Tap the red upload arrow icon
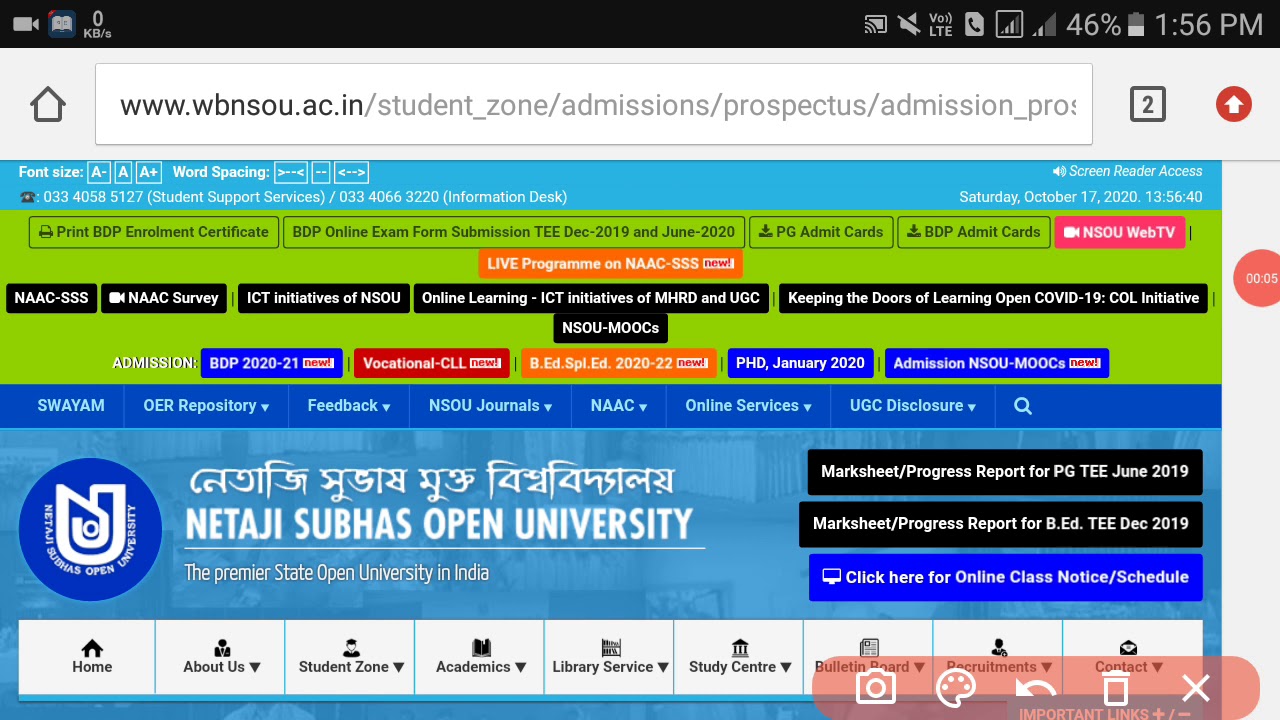Image resolution: width=1280 pixels, height=720 pixels. click(1234, 104)
